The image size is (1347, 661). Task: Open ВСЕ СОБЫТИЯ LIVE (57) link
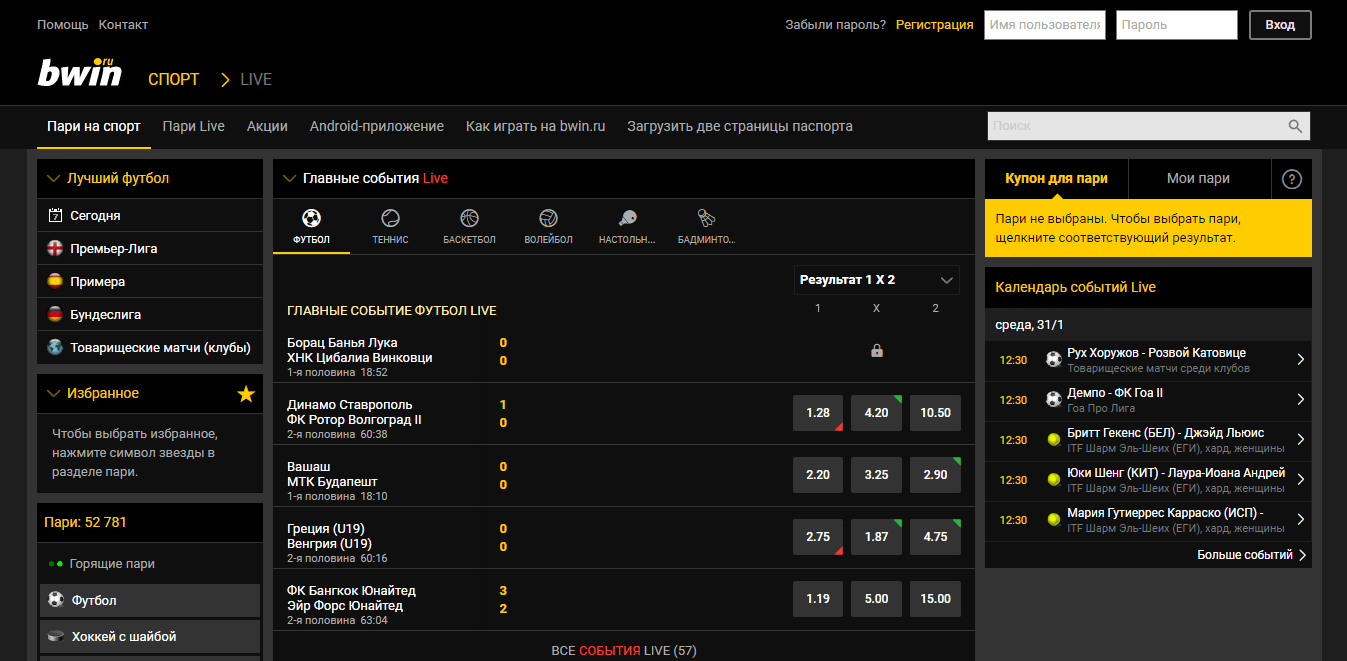point(624,650)
